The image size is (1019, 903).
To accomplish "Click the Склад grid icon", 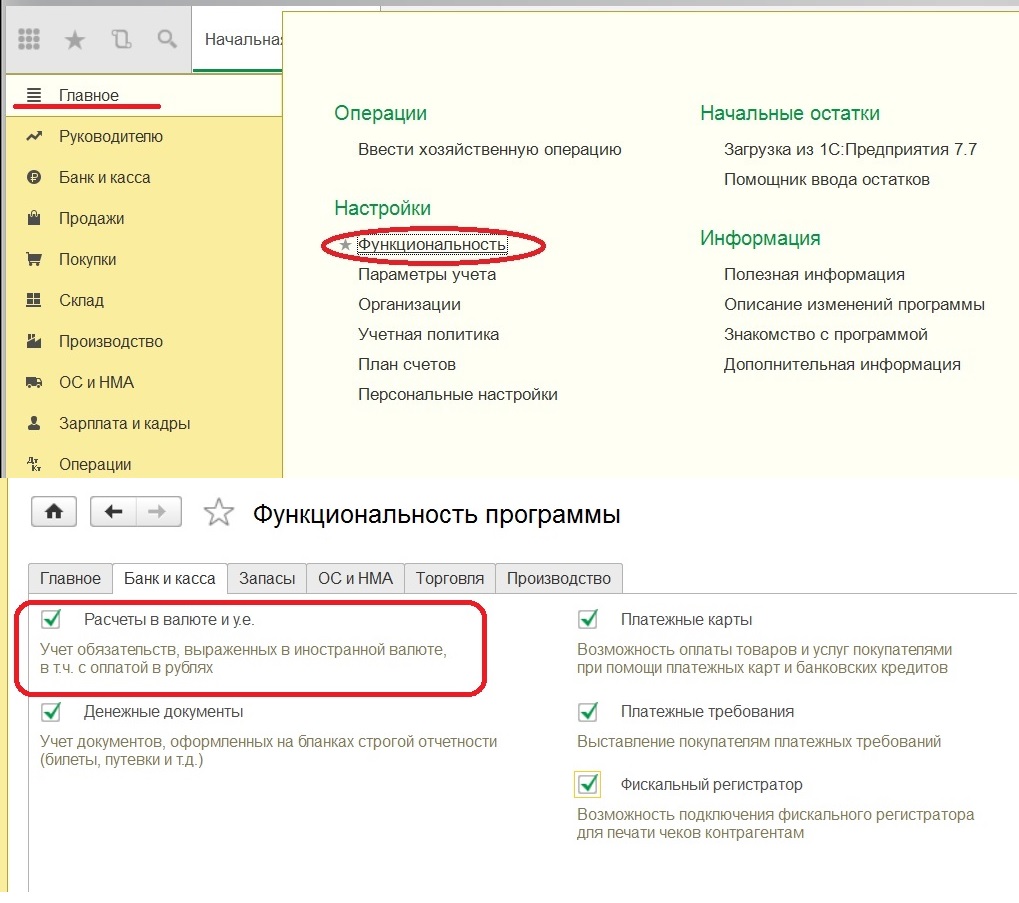I will (x=34, y=300).
